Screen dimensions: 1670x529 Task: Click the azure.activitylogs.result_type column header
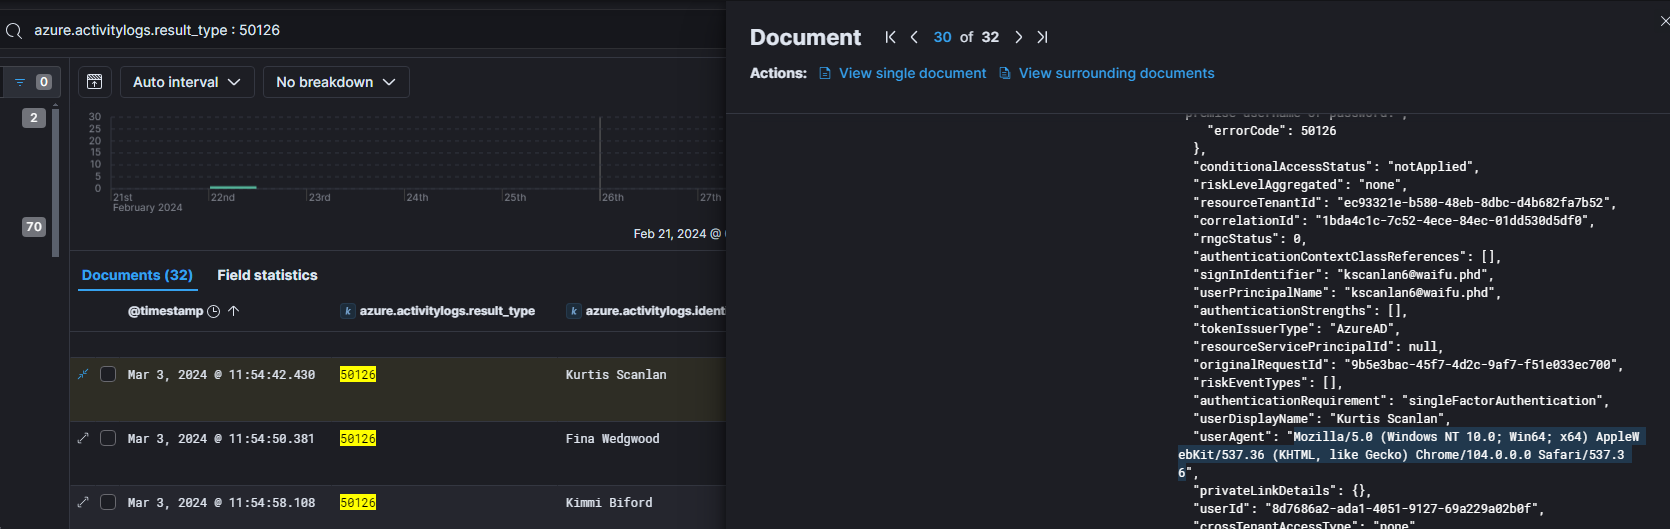447,311
